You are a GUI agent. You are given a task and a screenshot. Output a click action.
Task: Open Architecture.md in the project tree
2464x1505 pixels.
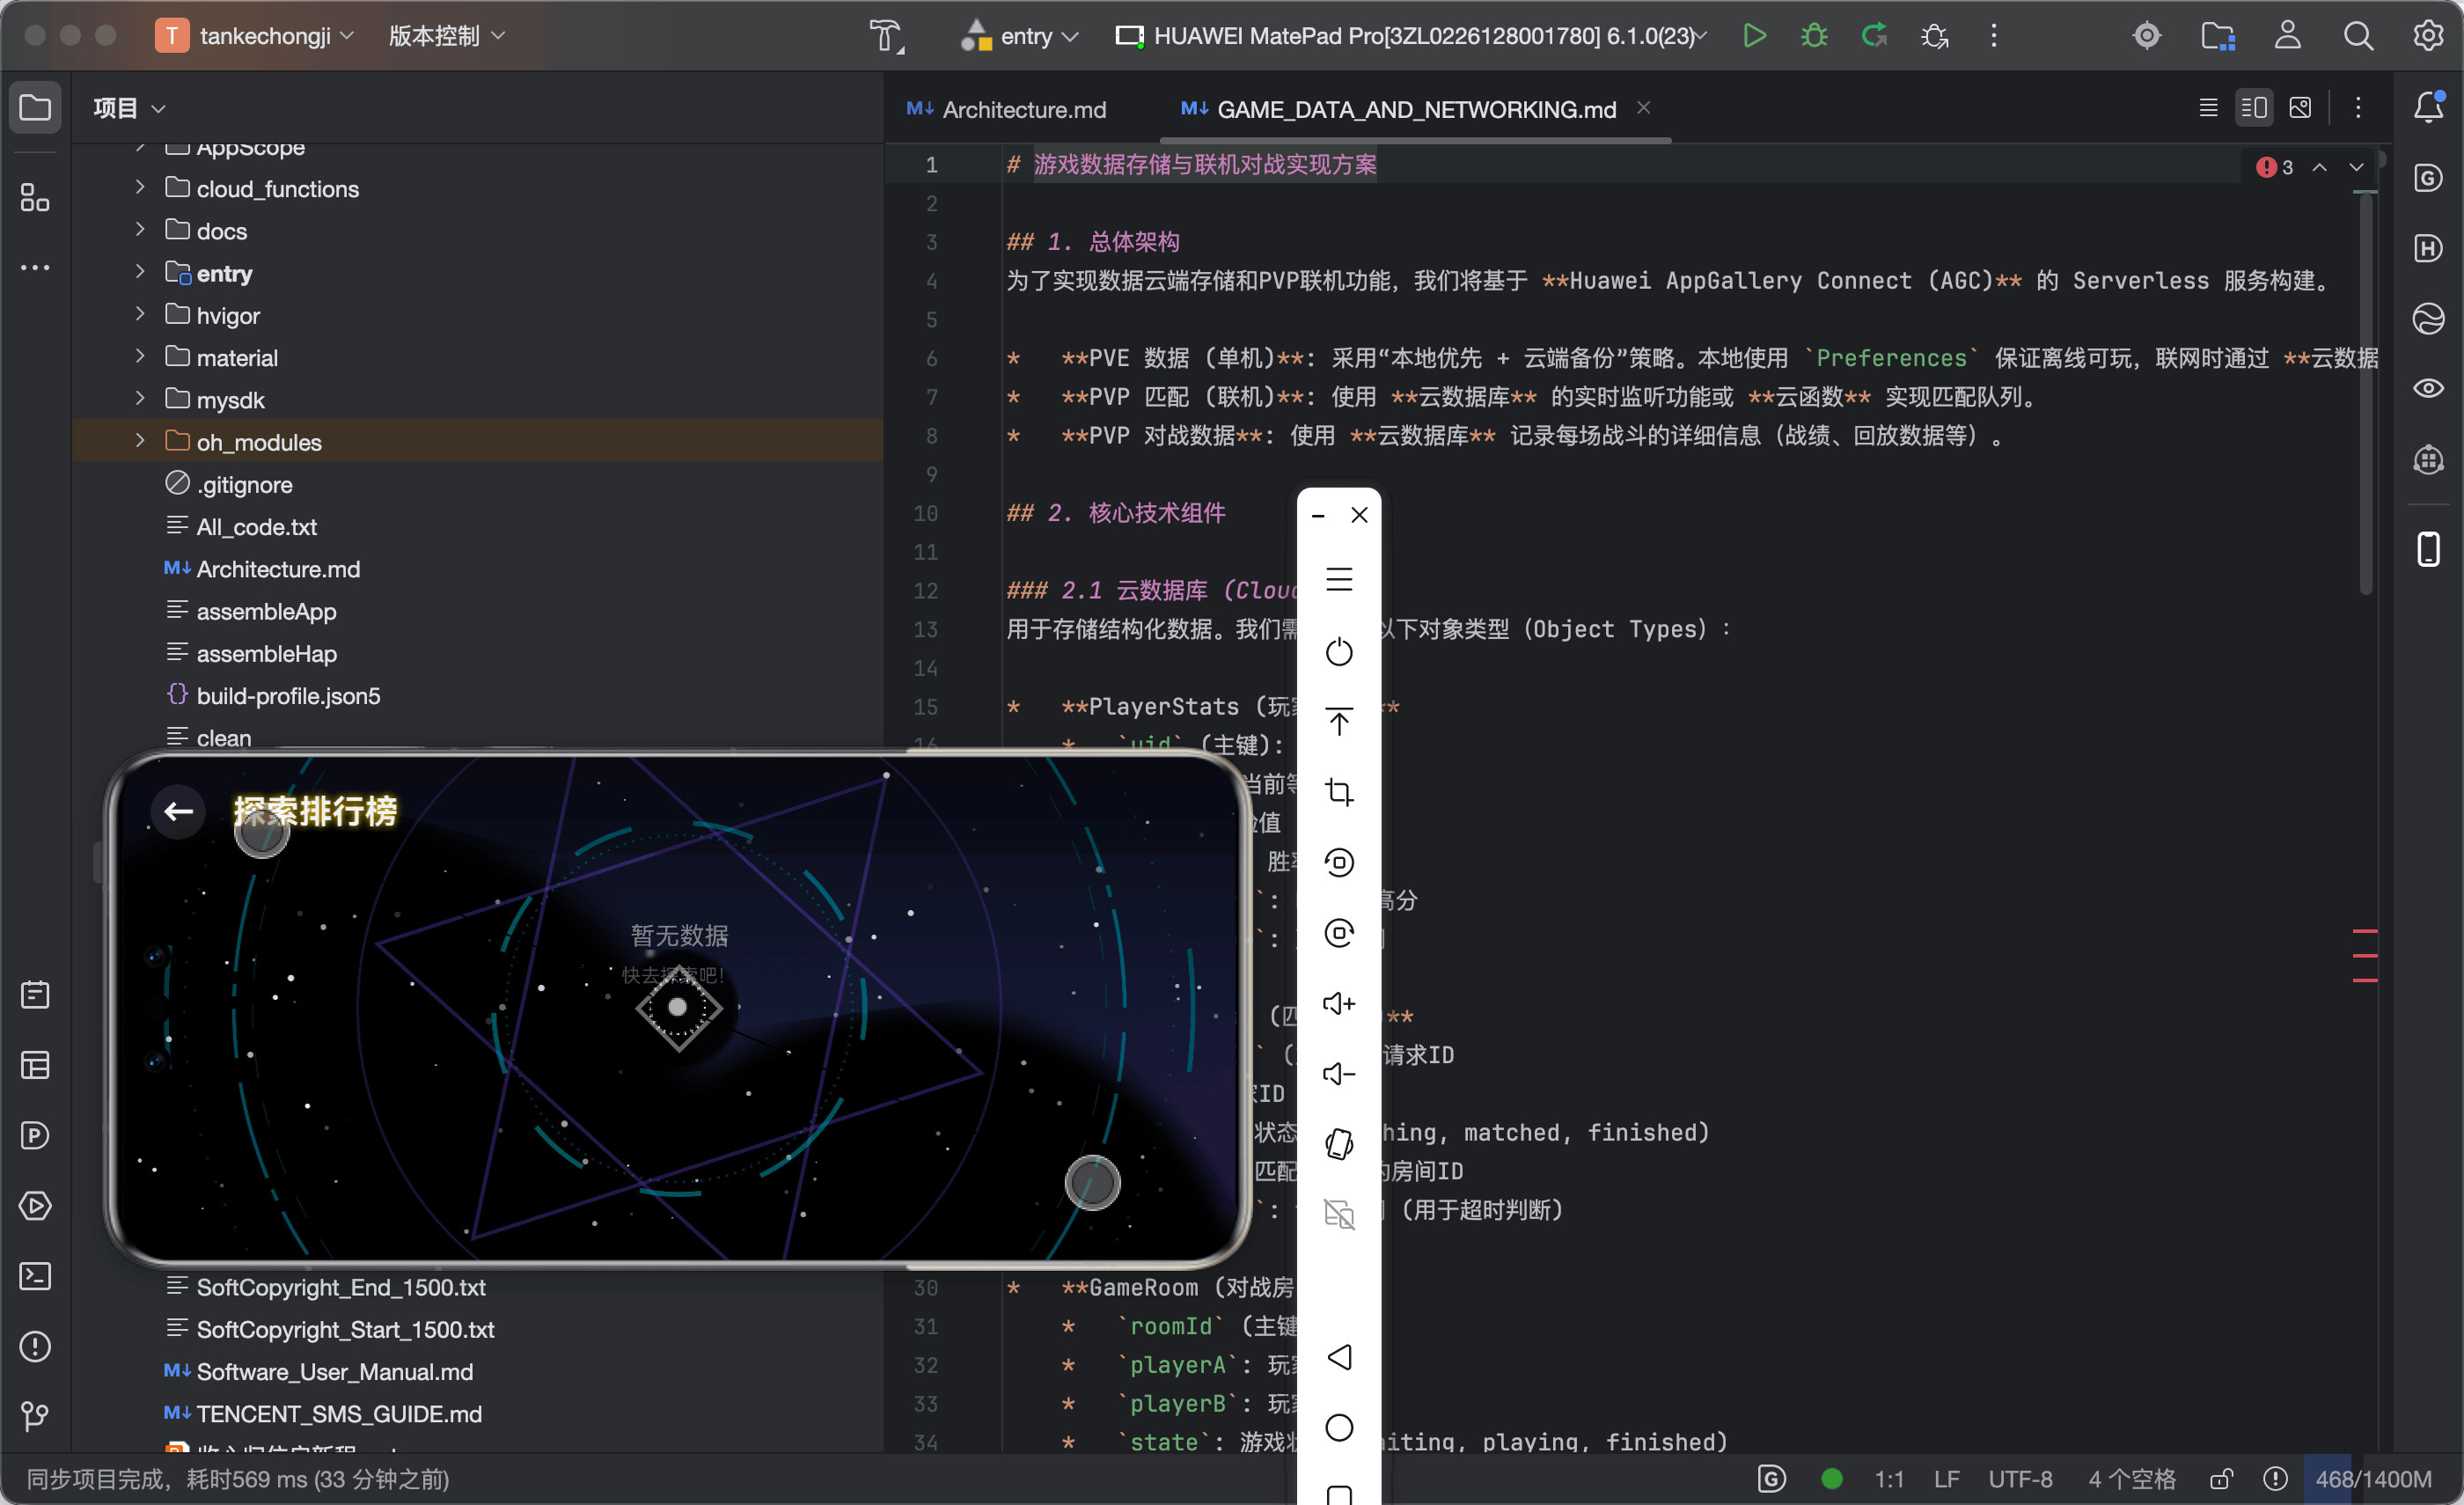pos(262,569)
